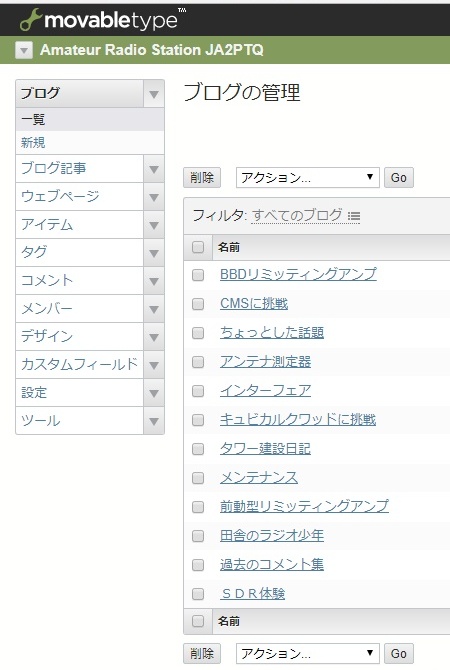The image size is (450, 670).
Task: Open the site selector arrow beside Amateur Radio Station
Action: point(24,50)
